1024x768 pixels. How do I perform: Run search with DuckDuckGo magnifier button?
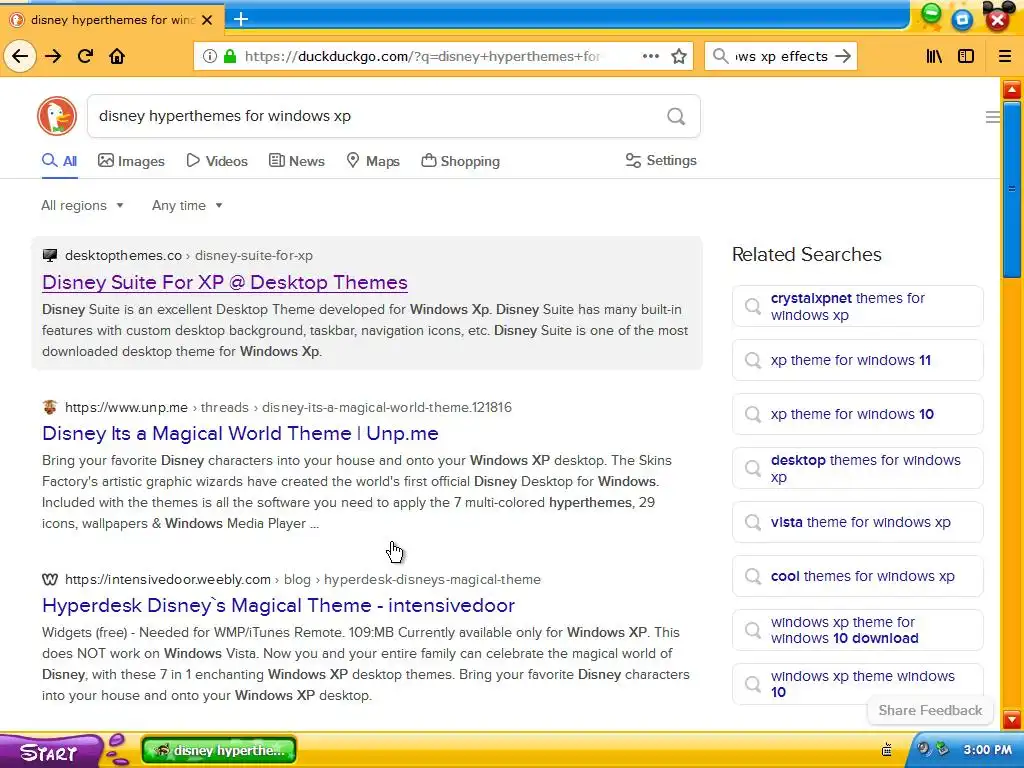676,116
